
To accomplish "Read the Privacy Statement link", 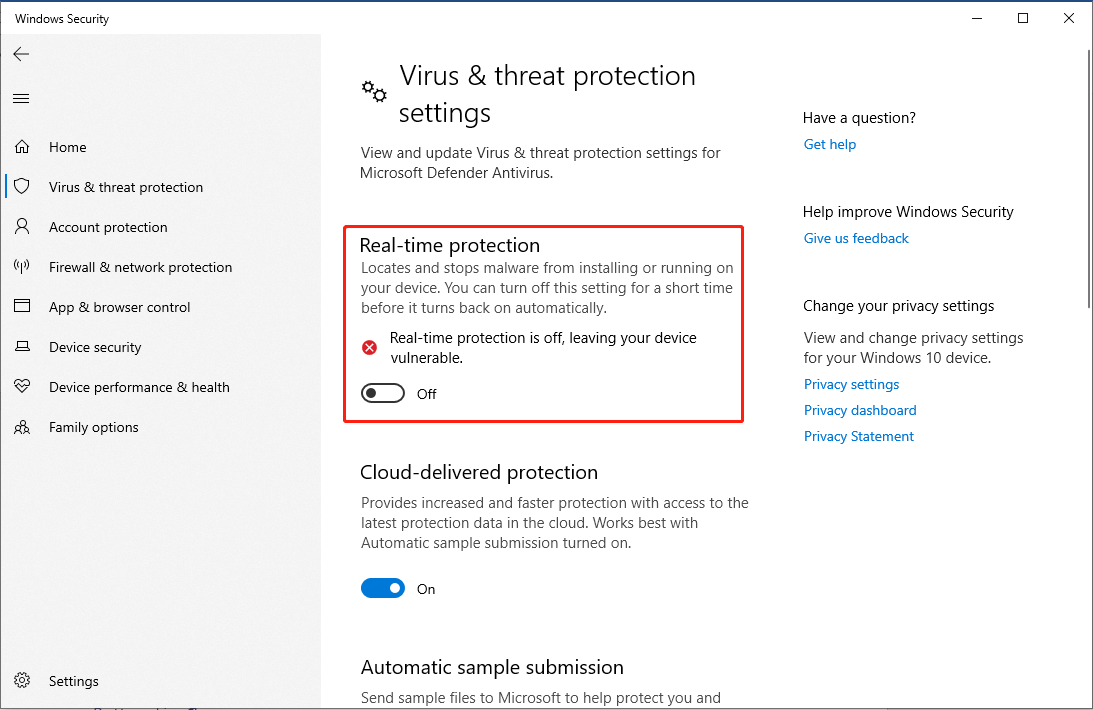I will [859, 436].
